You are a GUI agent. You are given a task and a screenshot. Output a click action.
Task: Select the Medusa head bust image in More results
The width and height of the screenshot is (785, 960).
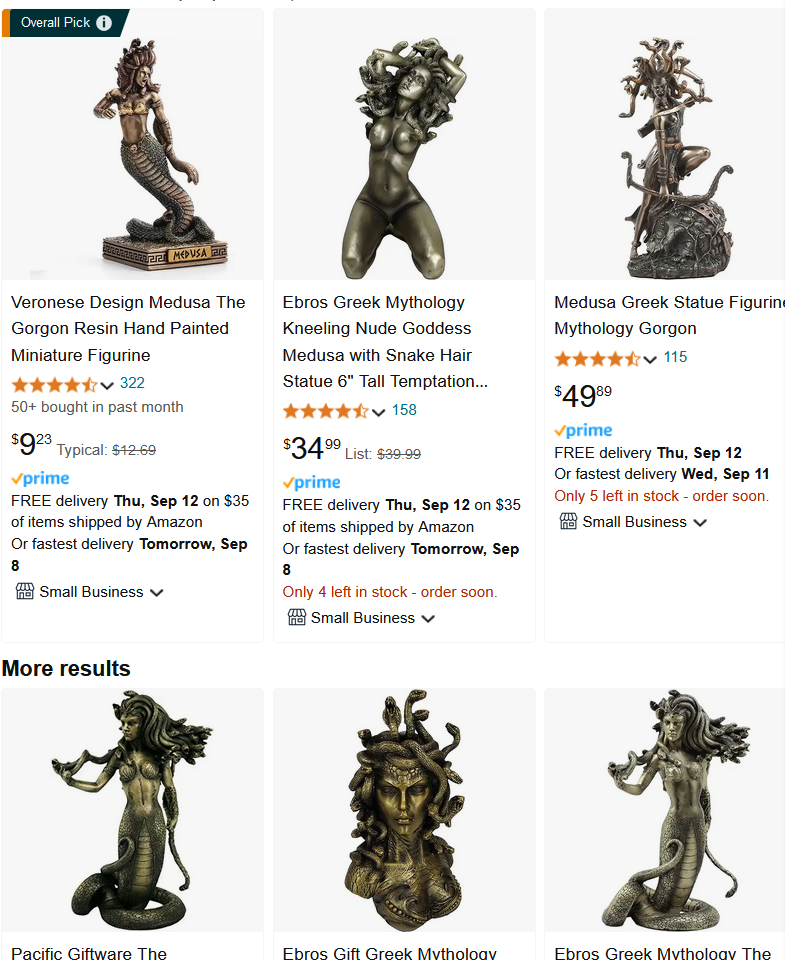click(404, 810)
